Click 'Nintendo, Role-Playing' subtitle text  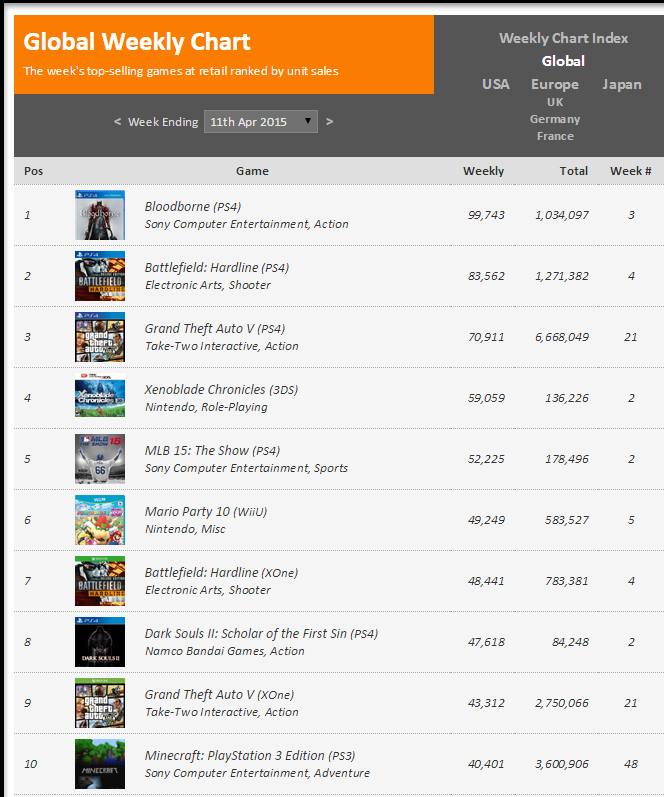pos(206,407)
